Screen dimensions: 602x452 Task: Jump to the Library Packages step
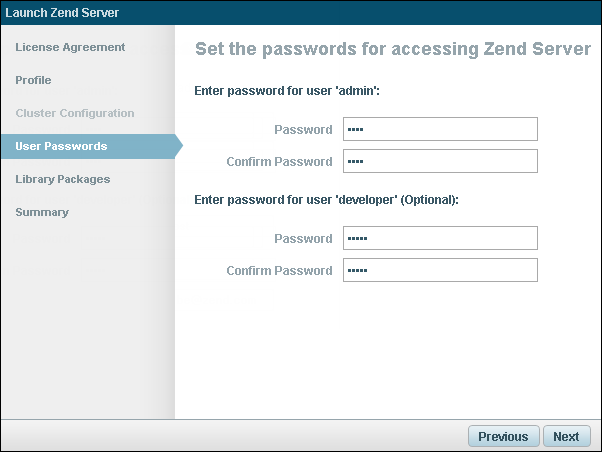pos(62,179)
